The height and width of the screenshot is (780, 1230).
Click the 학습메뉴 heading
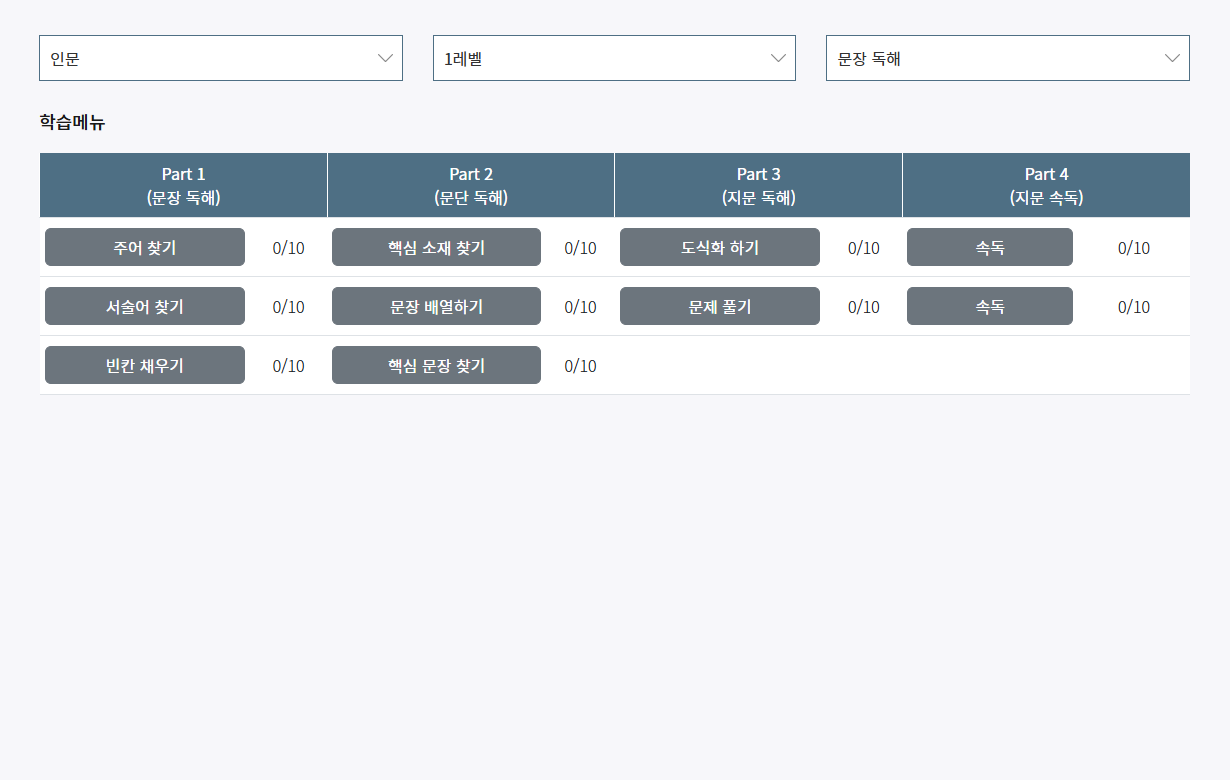coord(72,122)
